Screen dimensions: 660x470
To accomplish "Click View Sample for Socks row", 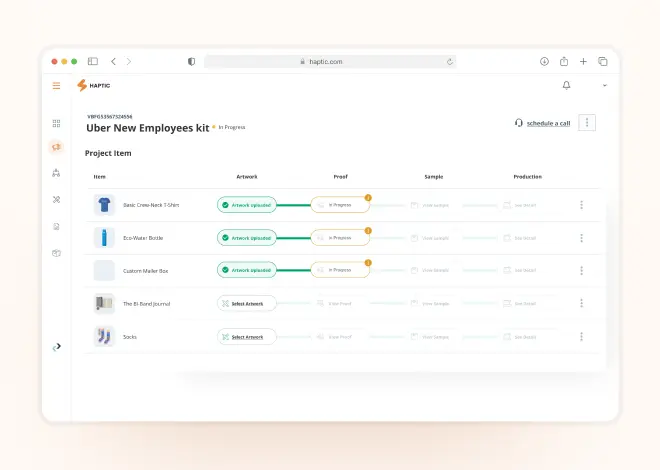I will point(430,337).
